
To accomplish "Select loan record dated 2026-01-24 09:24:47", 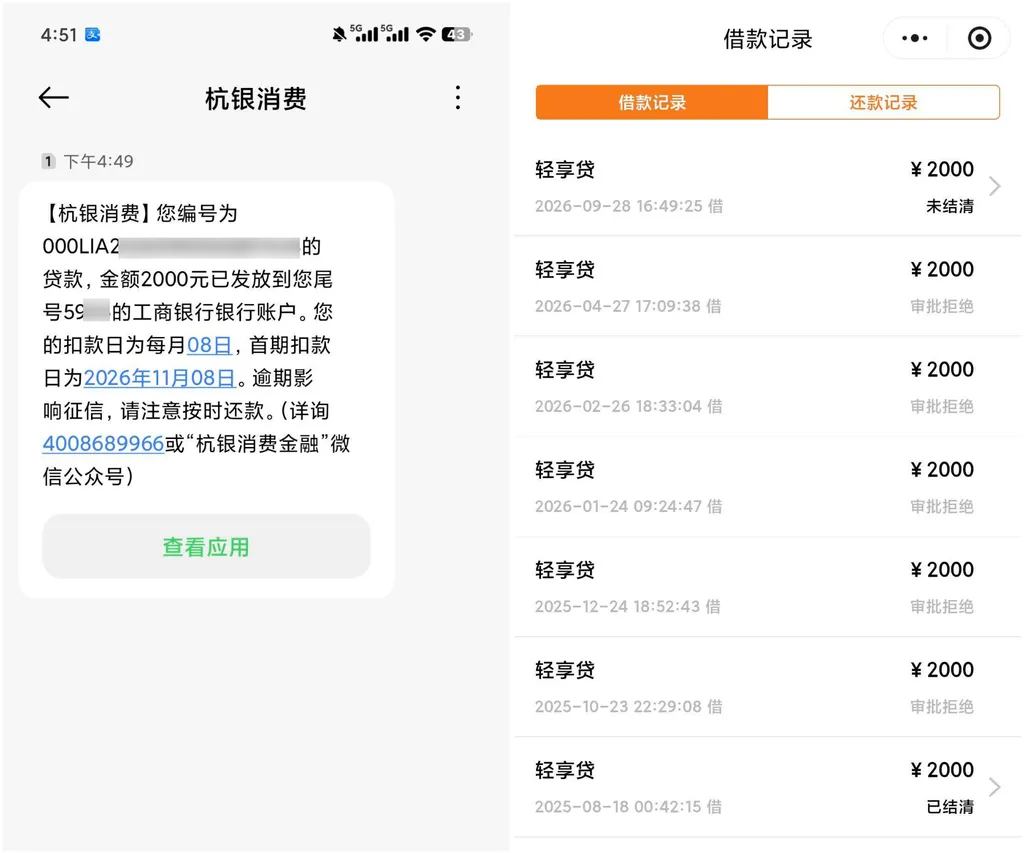I will pyautogui.click(x=767, y=487).
